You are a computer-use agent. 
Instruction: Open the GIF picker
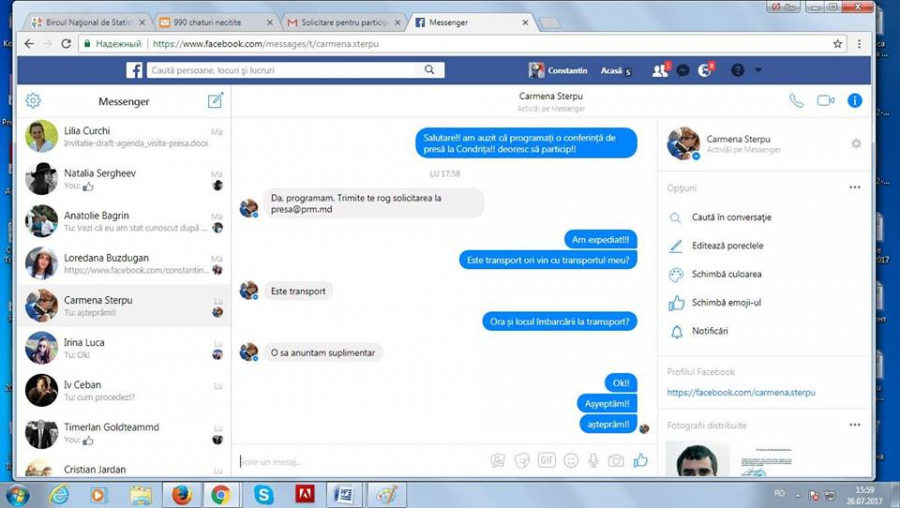[546, 460]
